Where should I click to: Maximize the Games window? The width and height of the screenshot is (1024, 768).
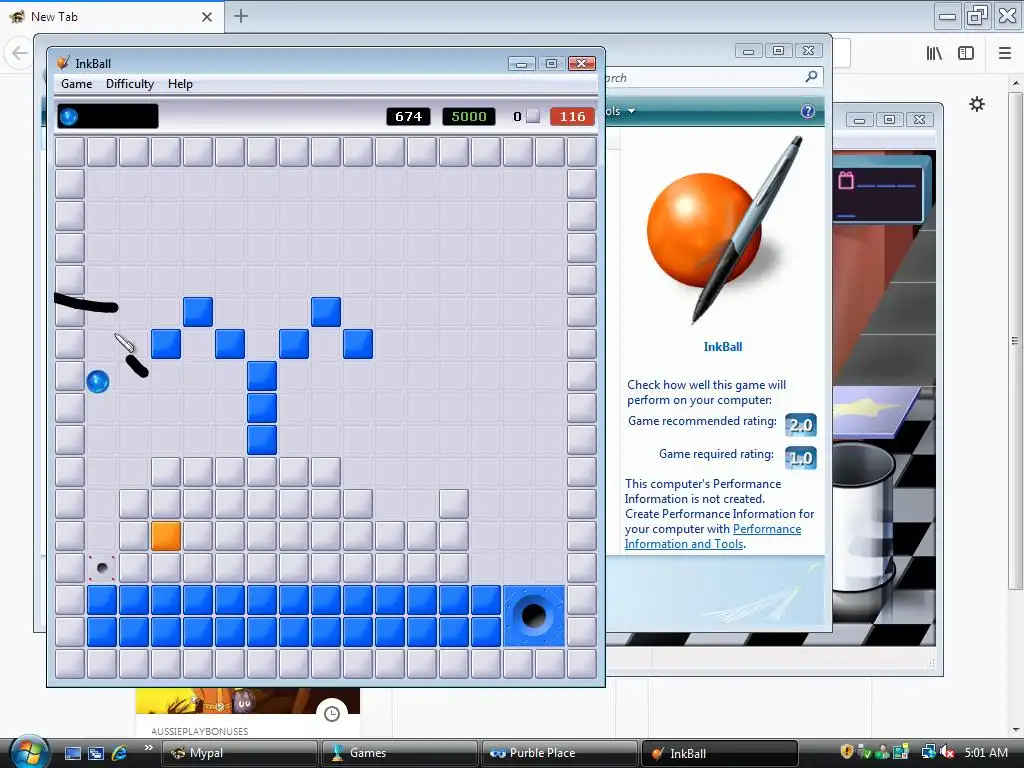click(x=778, y=51)
